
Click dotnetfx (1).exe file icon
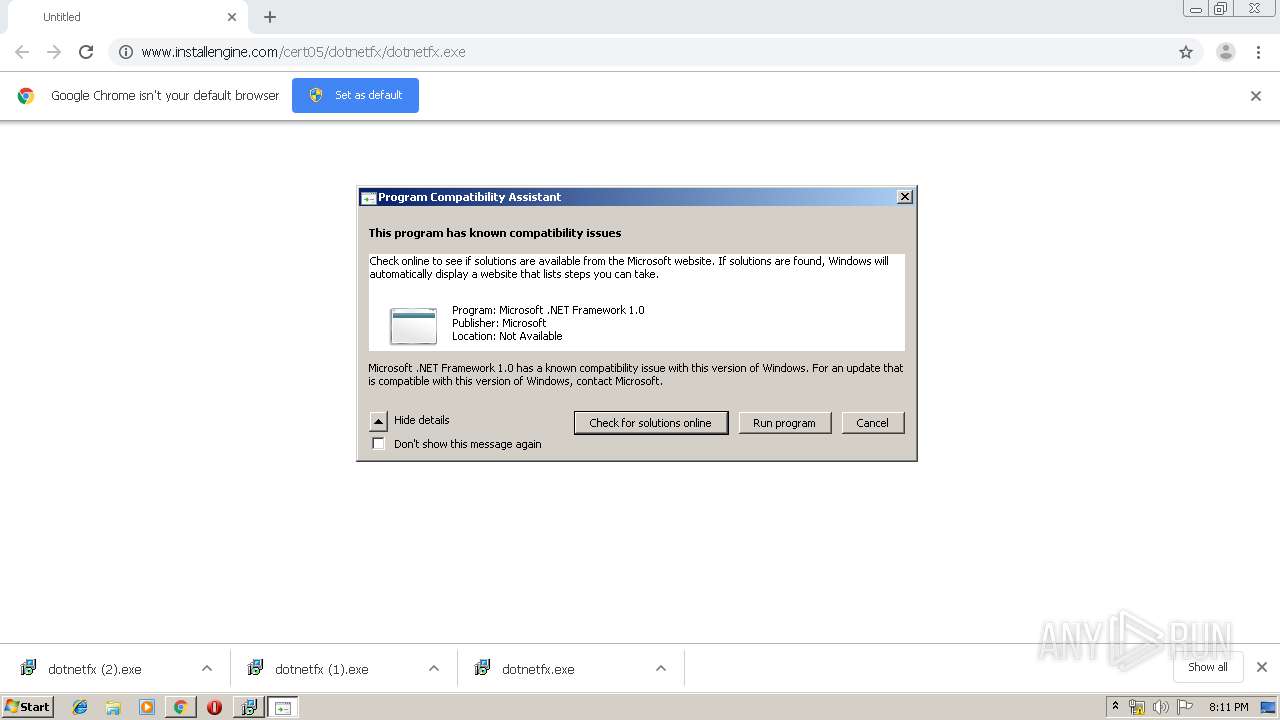tap(255, 668)
